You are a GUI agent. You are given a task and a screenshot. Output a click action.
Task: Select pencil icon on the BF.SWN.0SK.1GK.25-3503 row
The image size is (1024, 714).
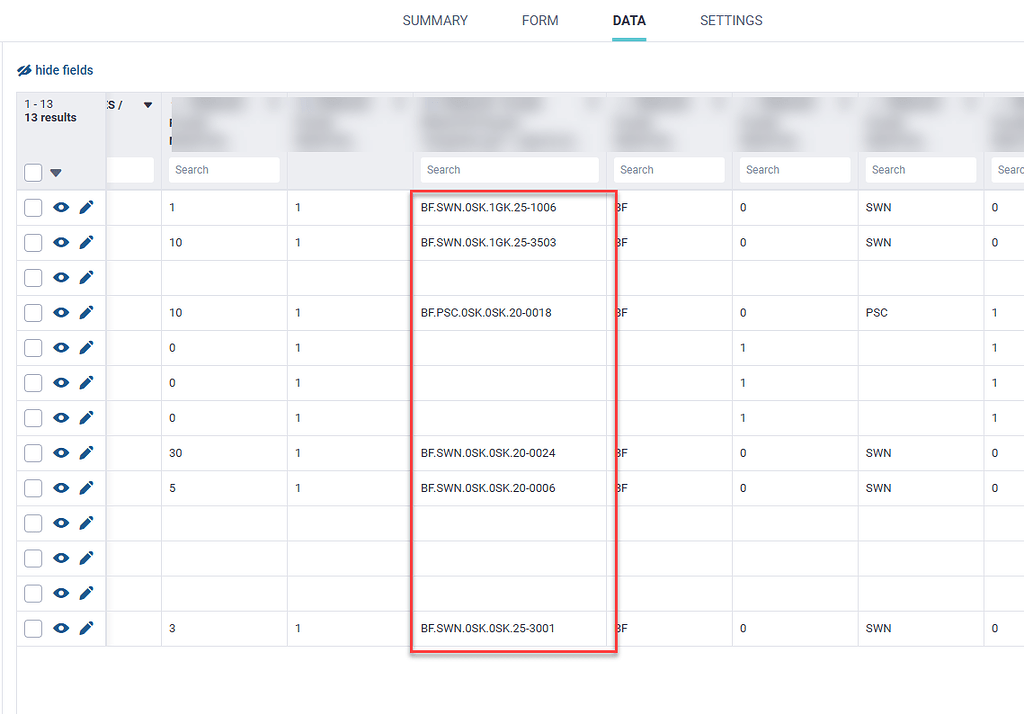[x=87, y=242]
